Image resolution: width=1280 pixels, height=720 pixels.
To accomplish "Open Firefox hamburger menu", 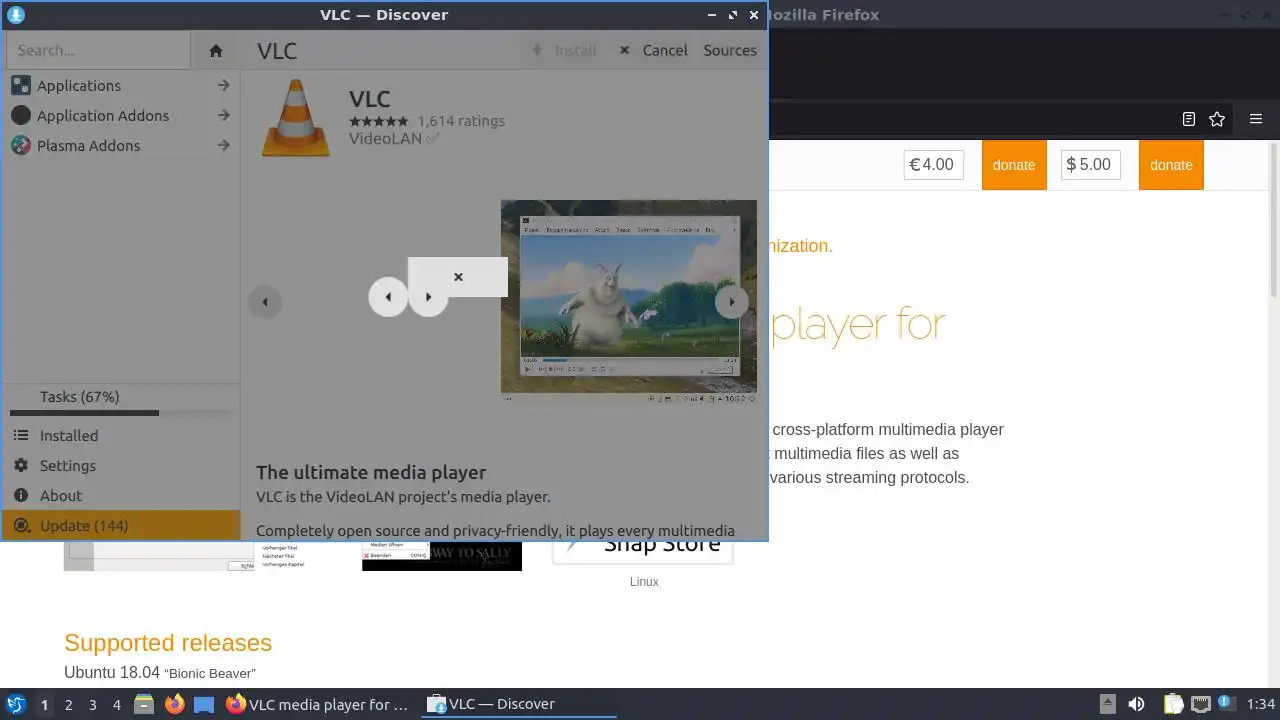I will click(1256, 119).
